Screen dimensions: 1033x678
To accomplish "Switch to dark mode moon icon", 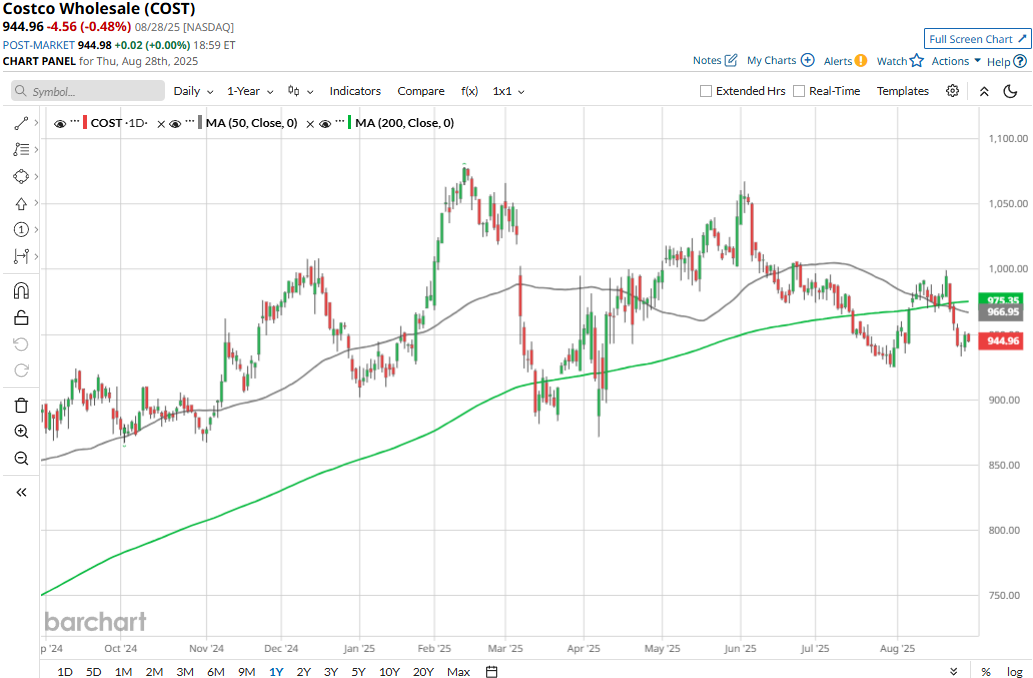I will [1010, 91].
